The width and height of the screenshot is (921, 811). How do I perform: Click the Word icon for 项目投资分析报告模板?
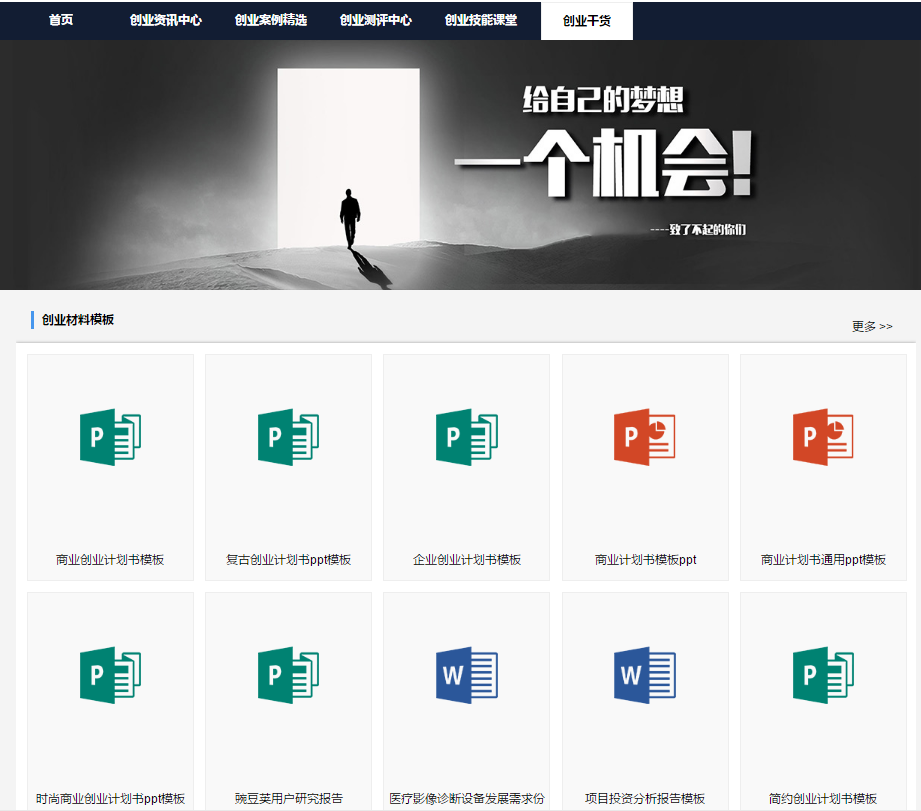[644, 675]
